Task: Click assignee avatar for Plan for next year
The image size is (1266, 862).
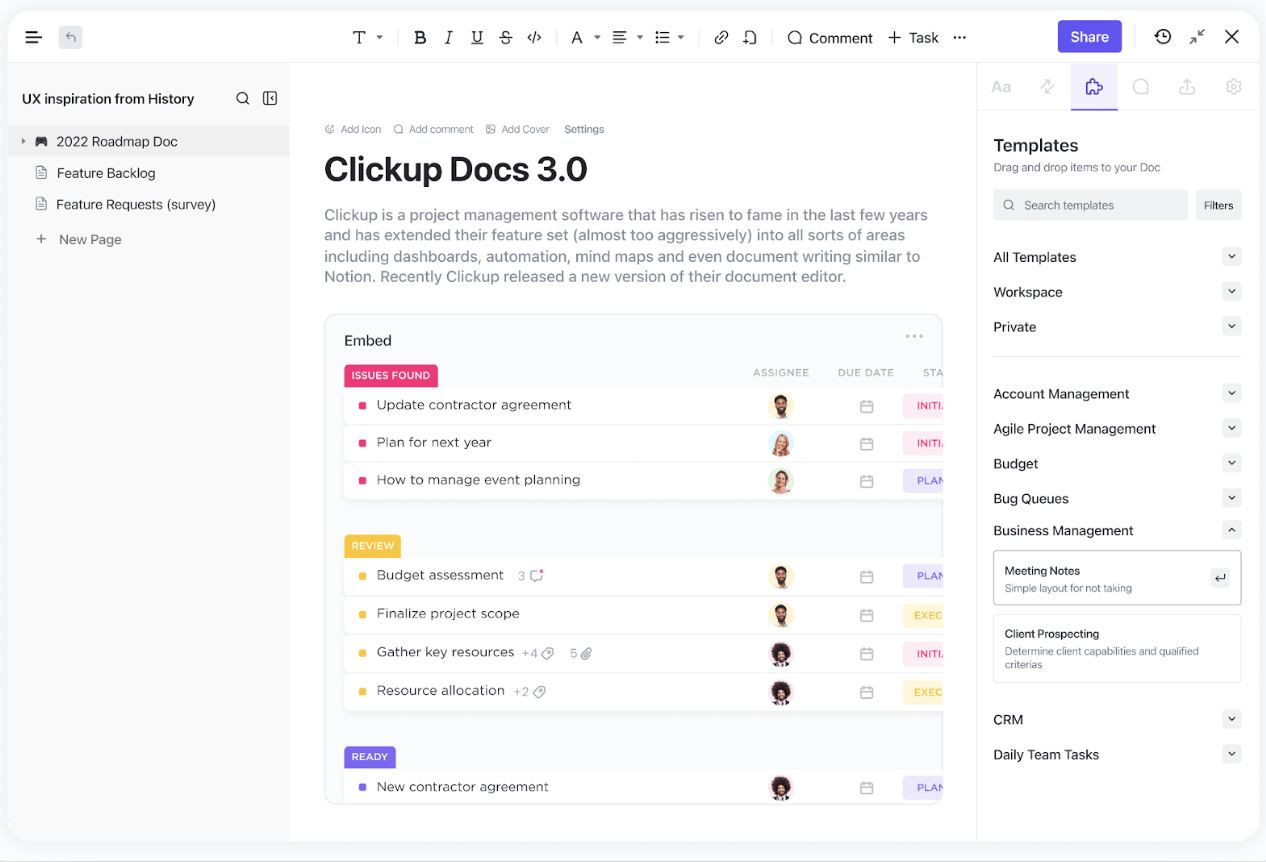Action: [x=781, y=443]
